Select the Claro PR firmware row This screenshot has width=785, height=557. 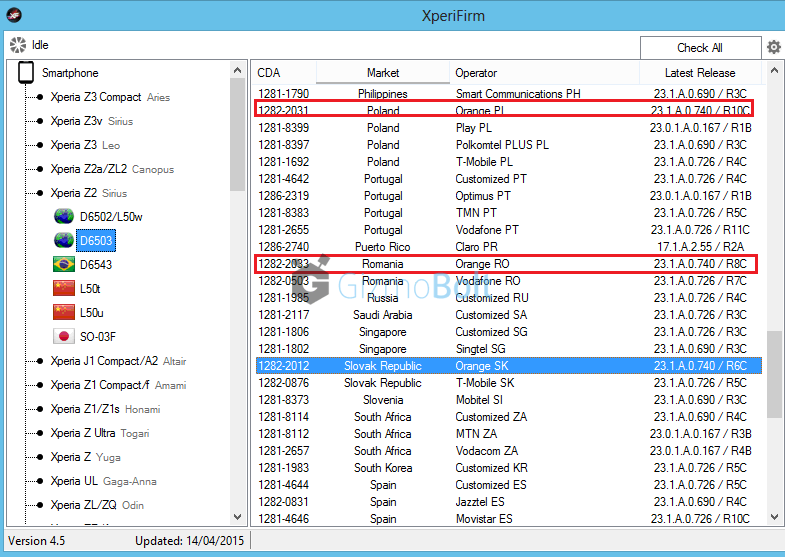coord(509,247)
